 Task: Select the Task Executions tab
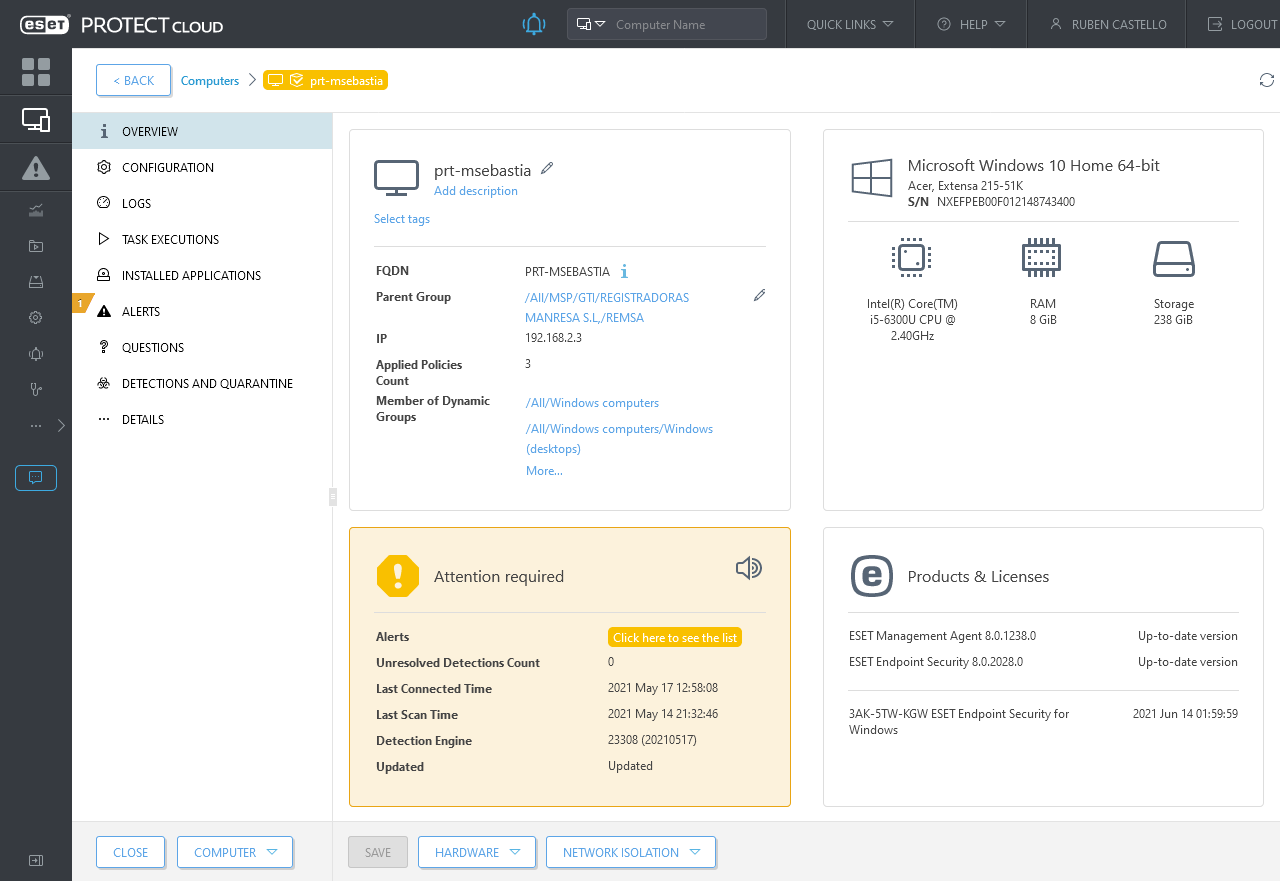(202, 239)
